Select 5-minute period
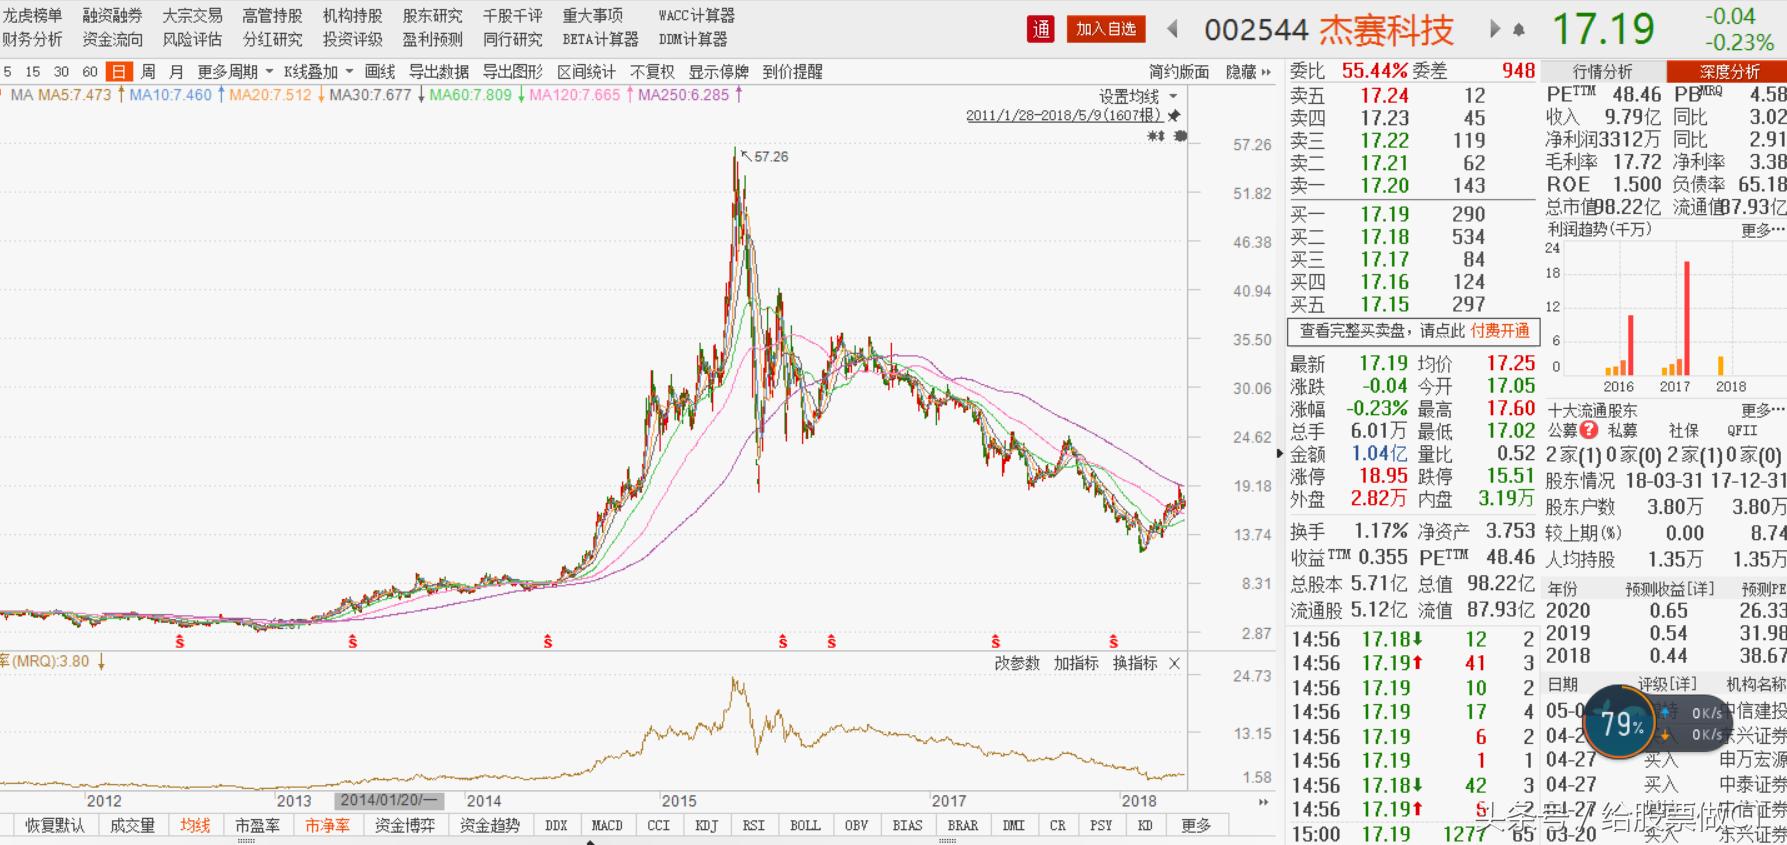This screenshot has height=845, width=1787. coord(8,72)
